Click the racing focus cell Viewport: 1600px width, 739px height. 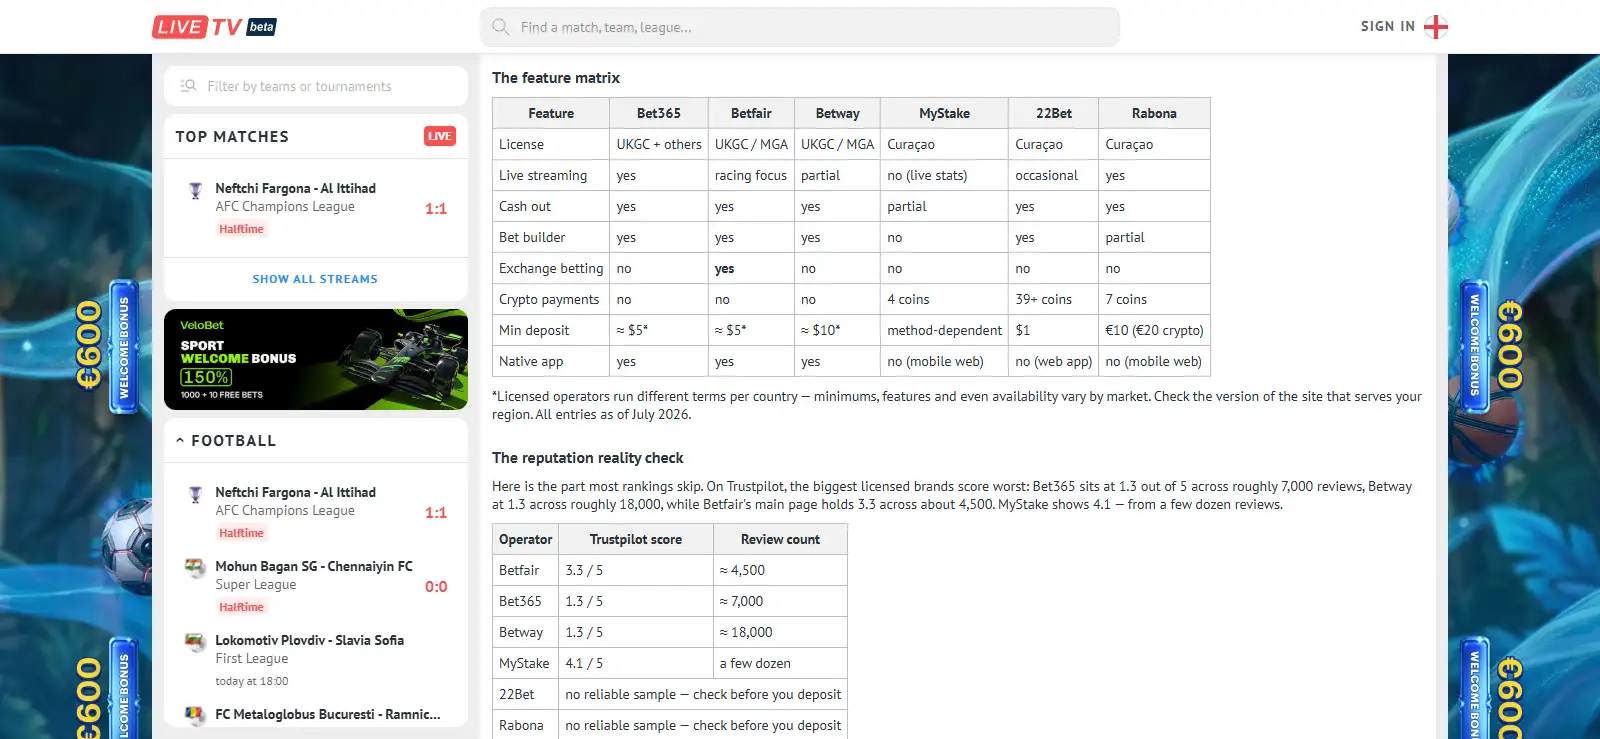click(751, 175)
